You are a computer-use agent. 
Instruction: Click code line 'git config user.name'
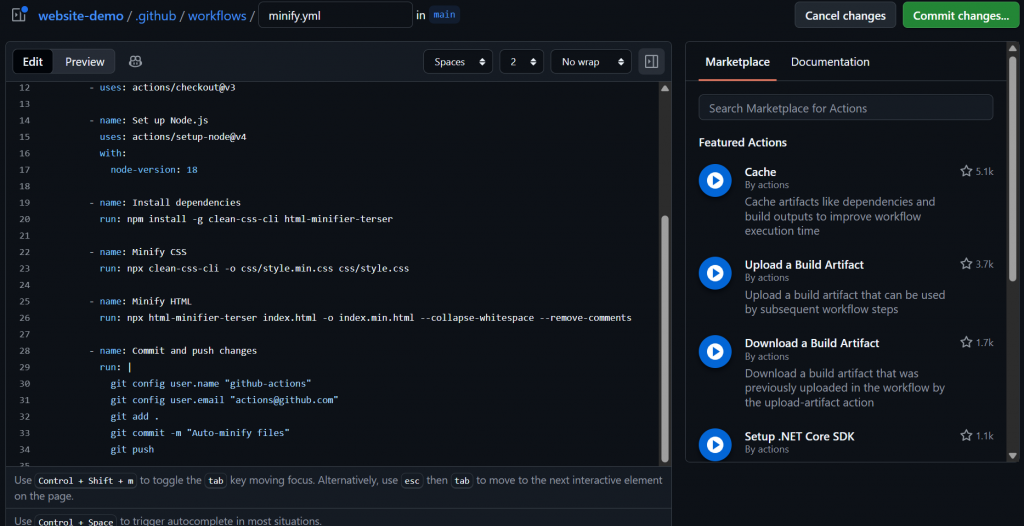coord(211,383)
